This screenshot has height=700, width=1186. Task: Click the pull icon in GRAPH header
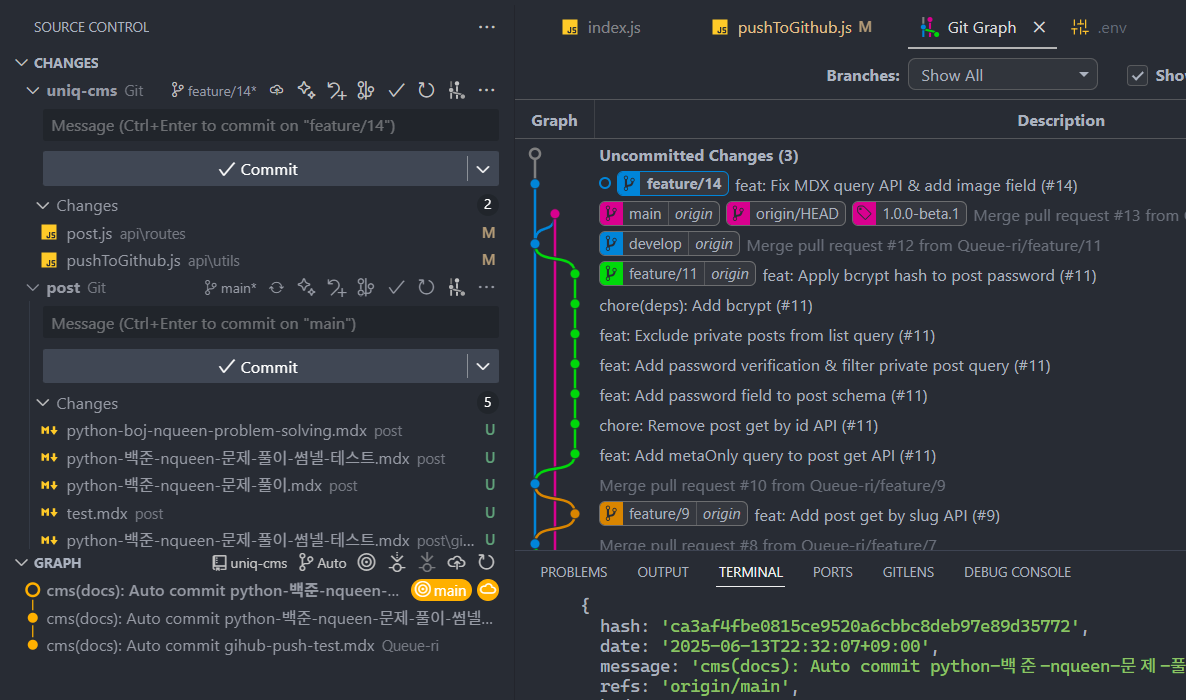coord(427,562)
